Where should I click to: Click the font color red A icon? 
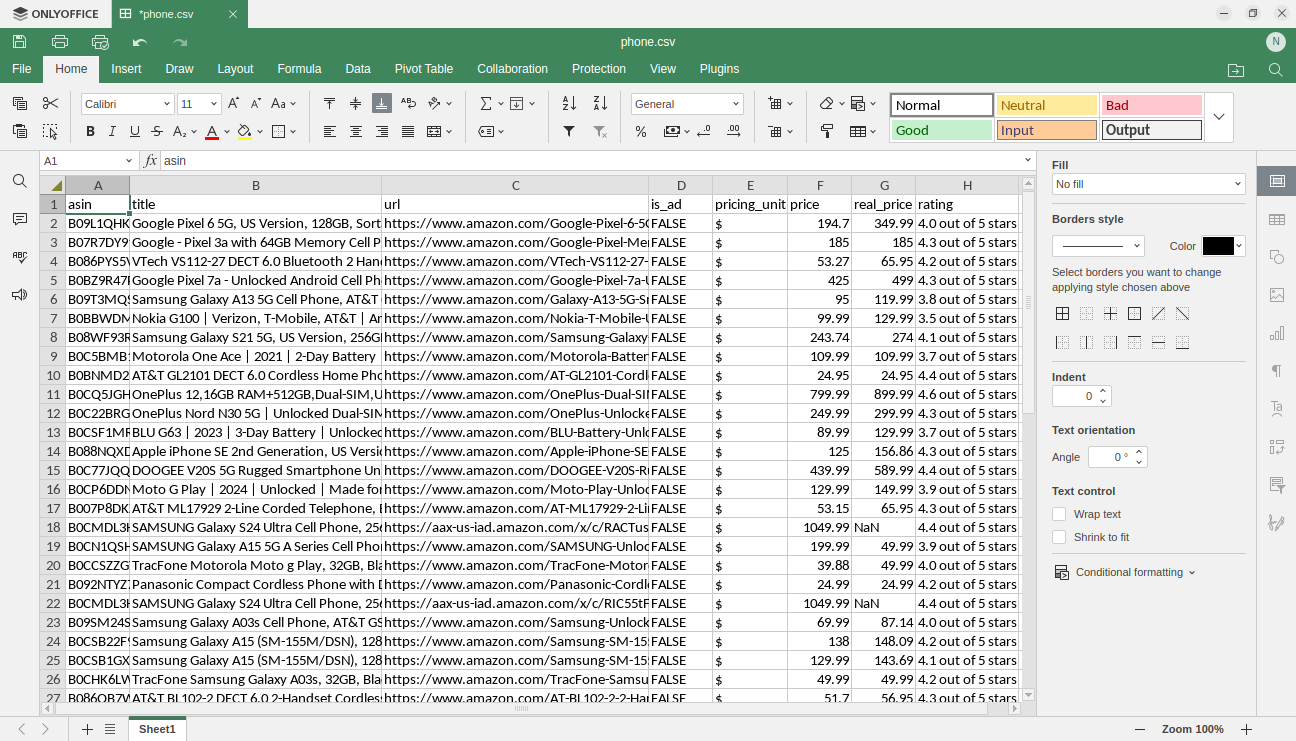[x=212, y=131]
